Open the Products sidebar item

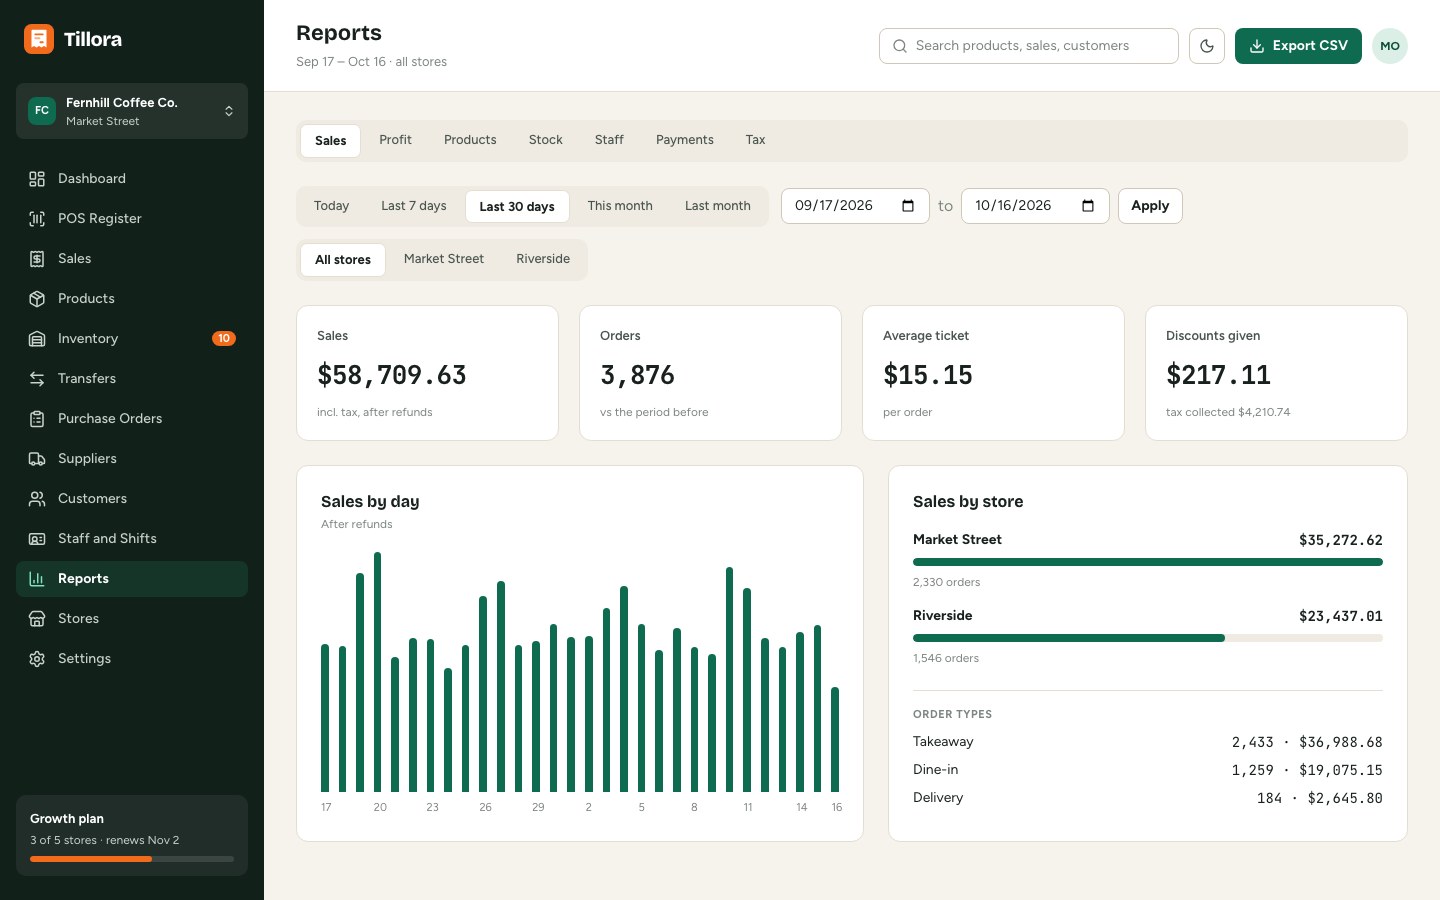click(132, 299)
